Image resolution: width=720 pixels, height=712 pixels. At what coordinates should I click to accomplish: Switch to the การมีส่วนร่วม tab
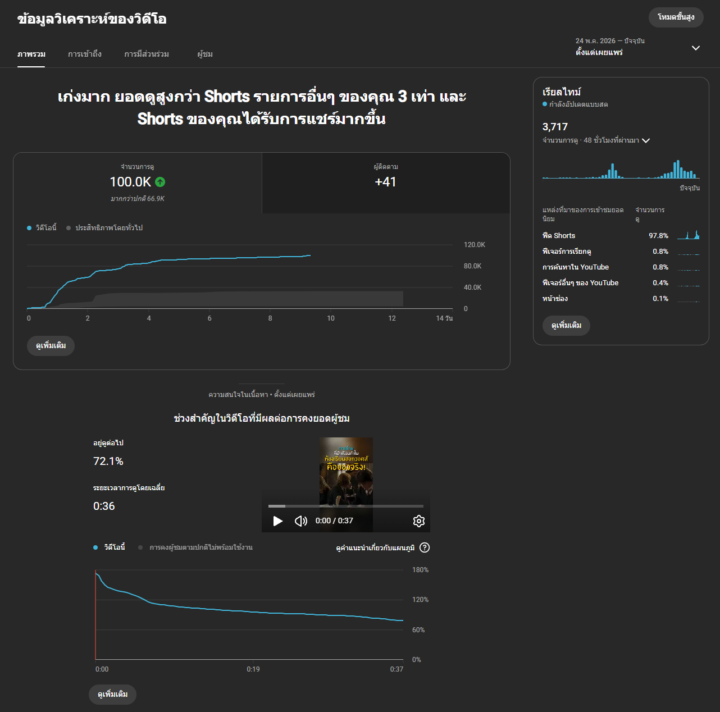(x=146, y=54)
